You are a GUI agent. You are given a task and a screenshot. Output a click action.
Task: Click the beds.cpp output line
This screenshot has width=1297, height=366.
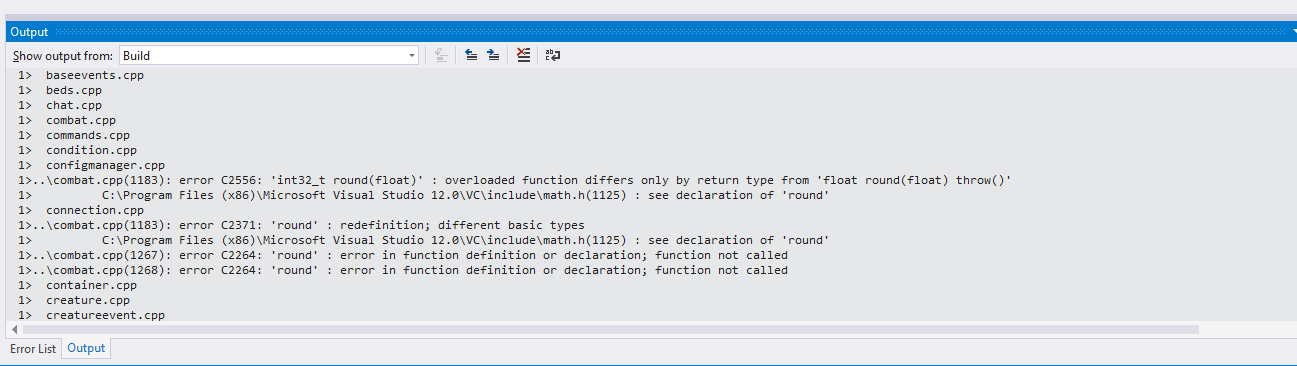[59, 90]
